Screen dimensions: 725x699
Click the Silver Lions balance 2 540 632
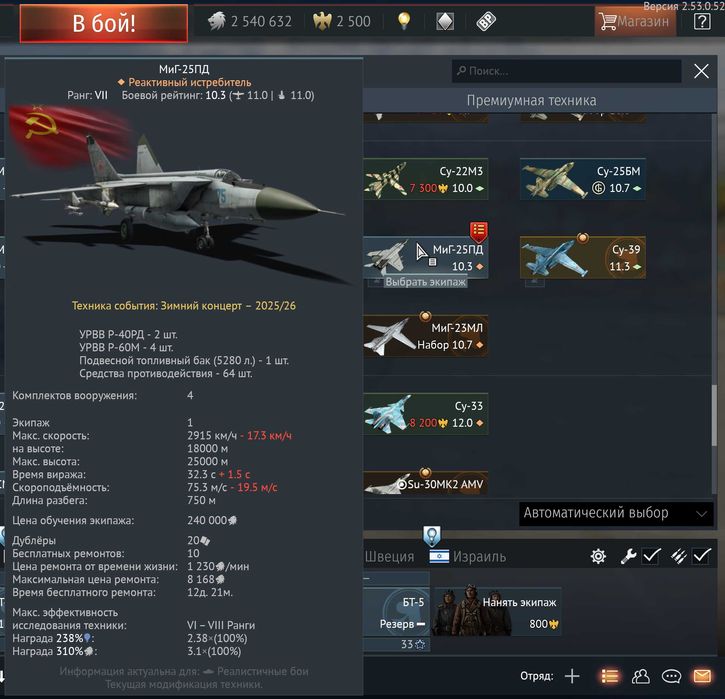click(250, 21)
